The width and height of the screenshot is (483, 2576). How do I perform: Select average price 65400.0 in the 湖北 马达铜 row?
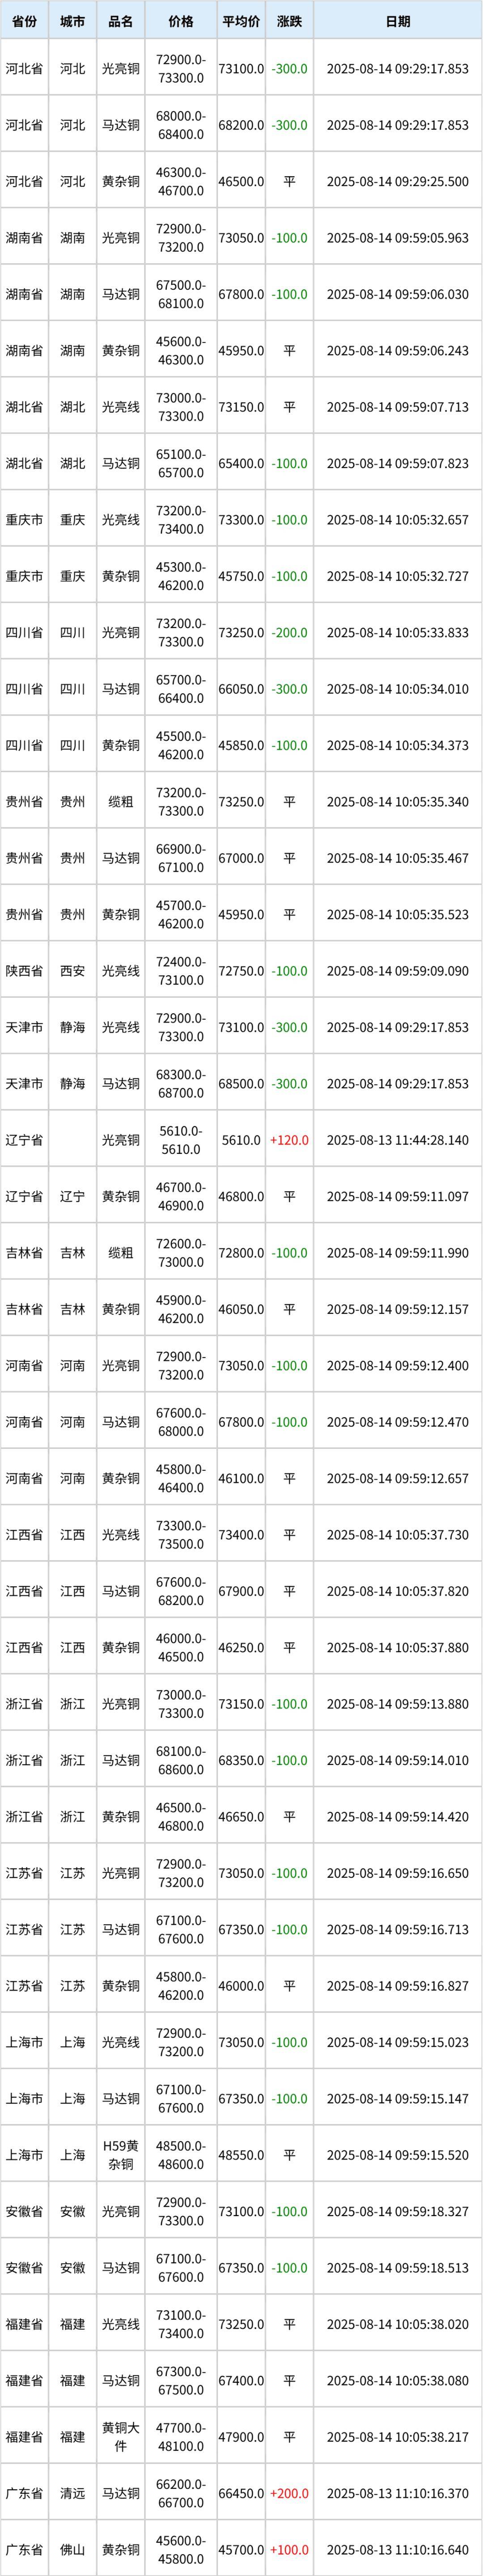(241, 464)
